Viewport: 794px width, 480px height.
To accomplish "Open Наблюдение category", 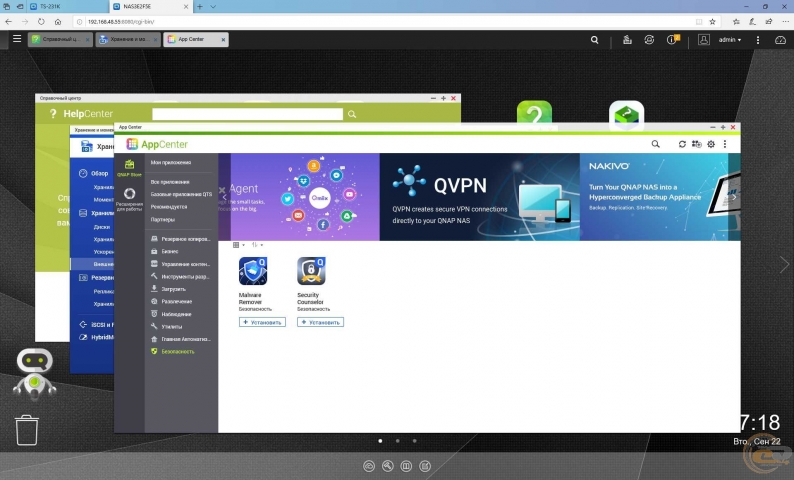I will [171, 314].
